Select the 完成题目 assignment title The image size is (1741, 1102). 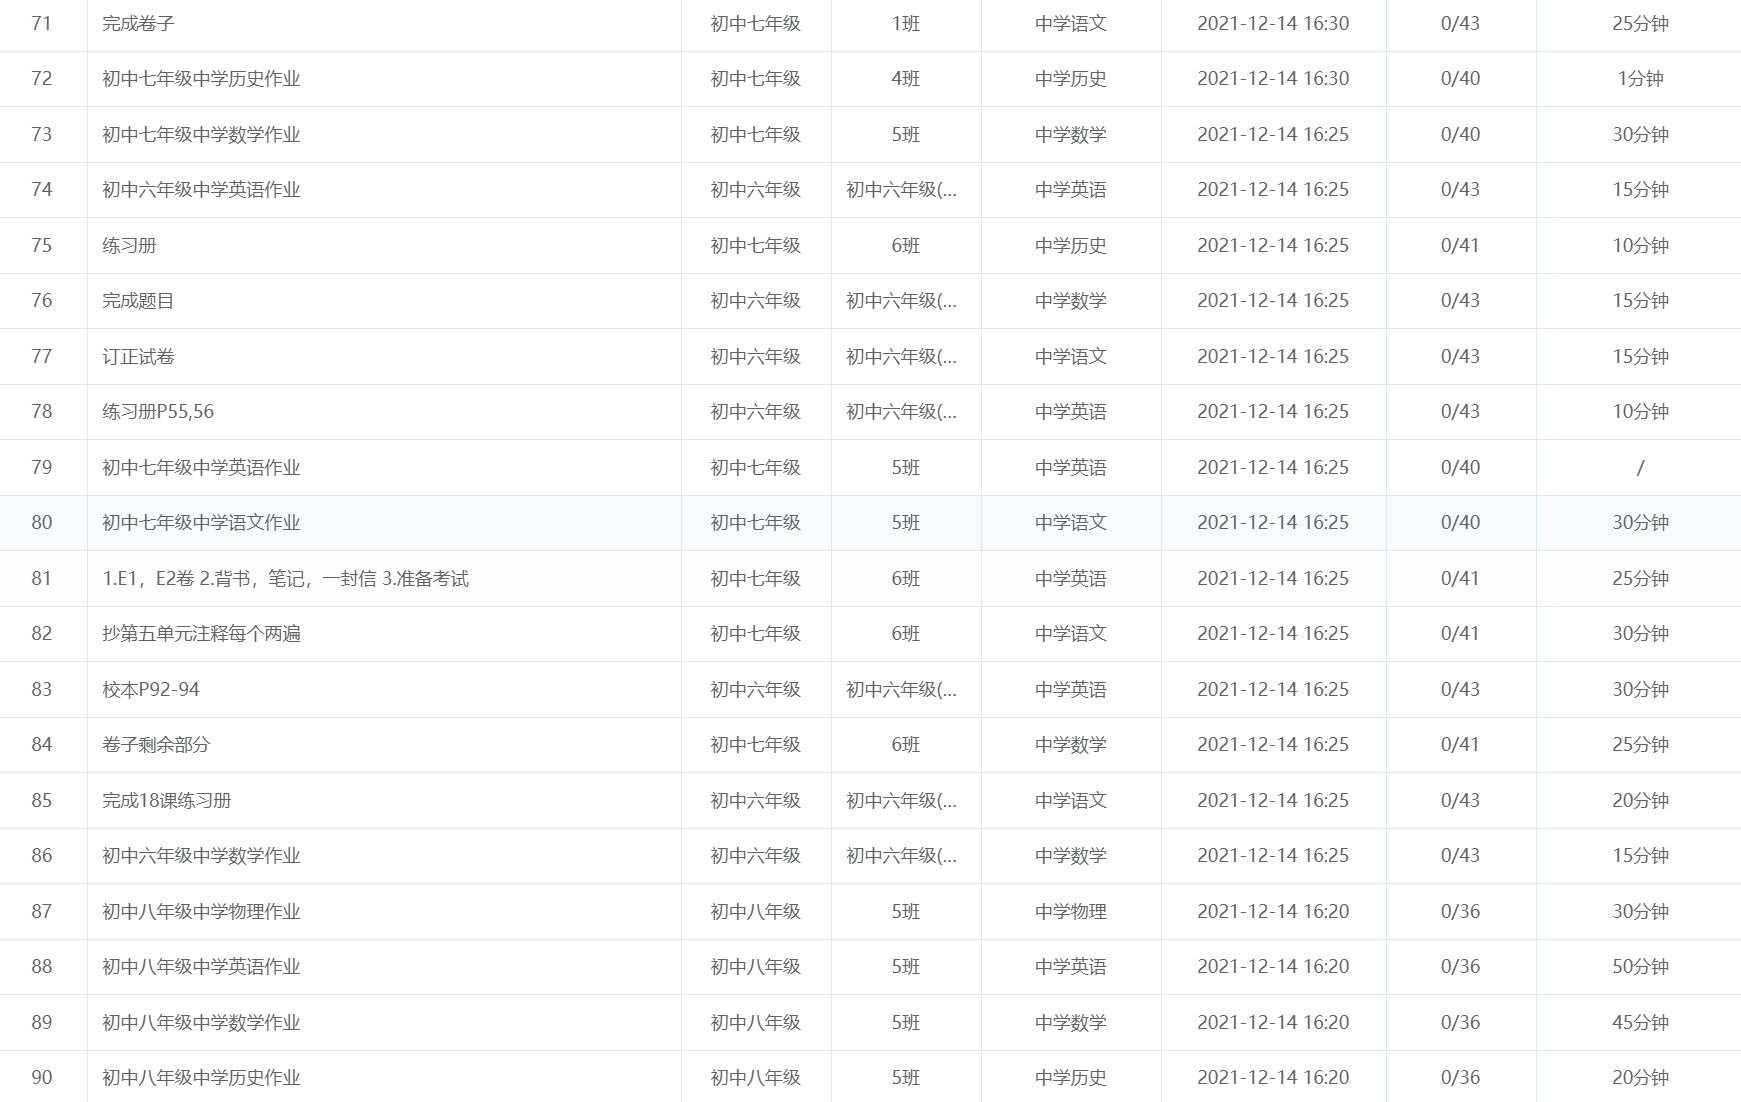coord(138,300)
